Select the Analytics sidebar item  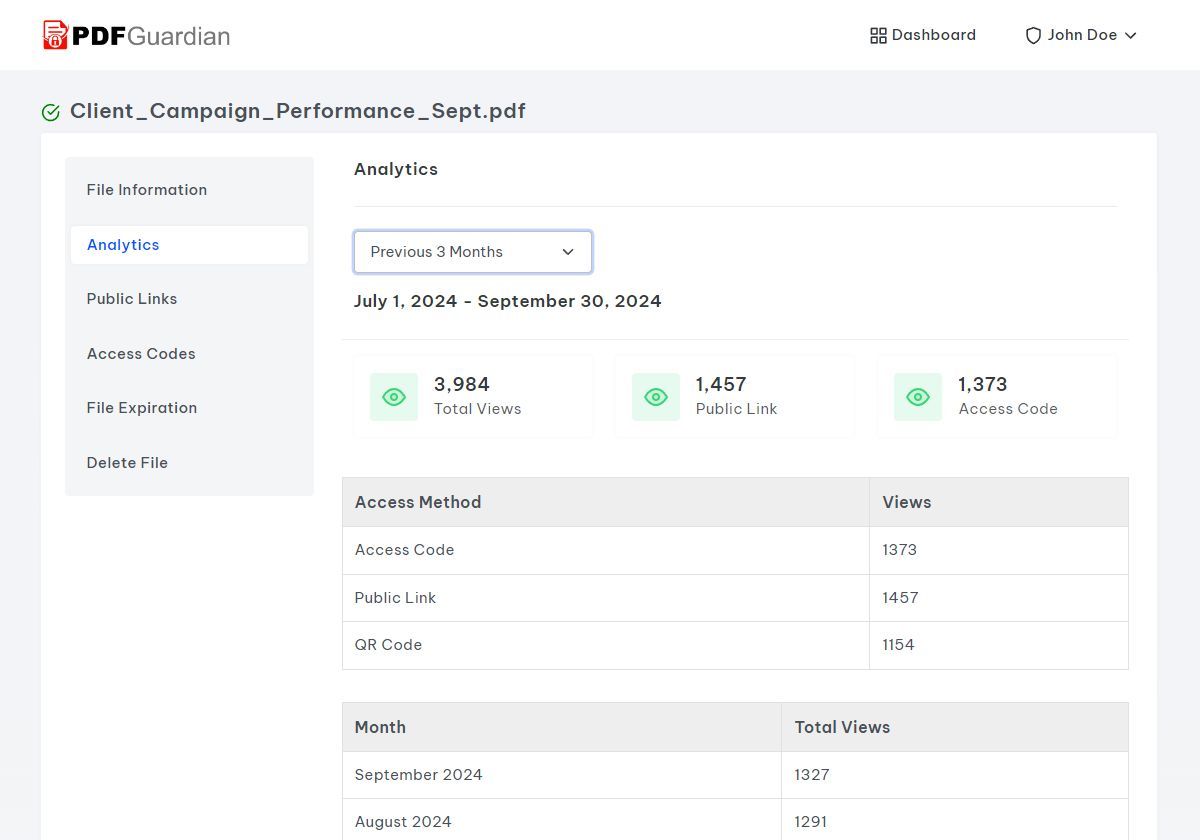coord(189,245)
